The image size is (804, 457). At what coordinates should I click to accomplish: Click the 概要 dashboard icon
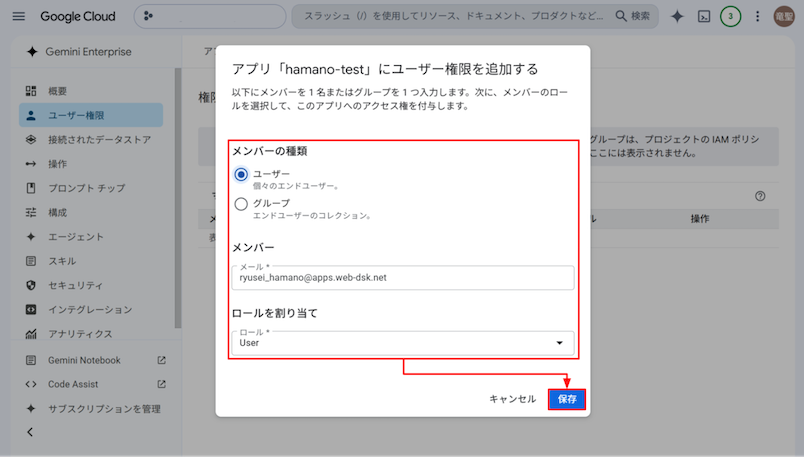(31, 91)
